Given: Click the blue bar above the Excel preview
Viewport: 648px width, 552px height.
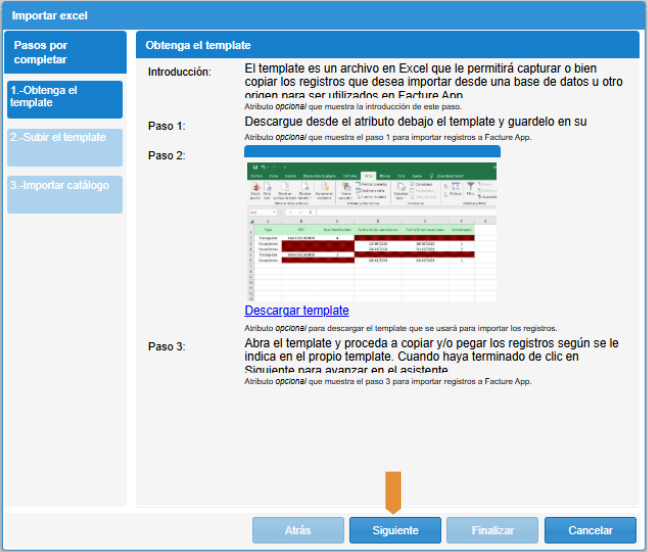Looking at the screenshot, I should 372,150.
